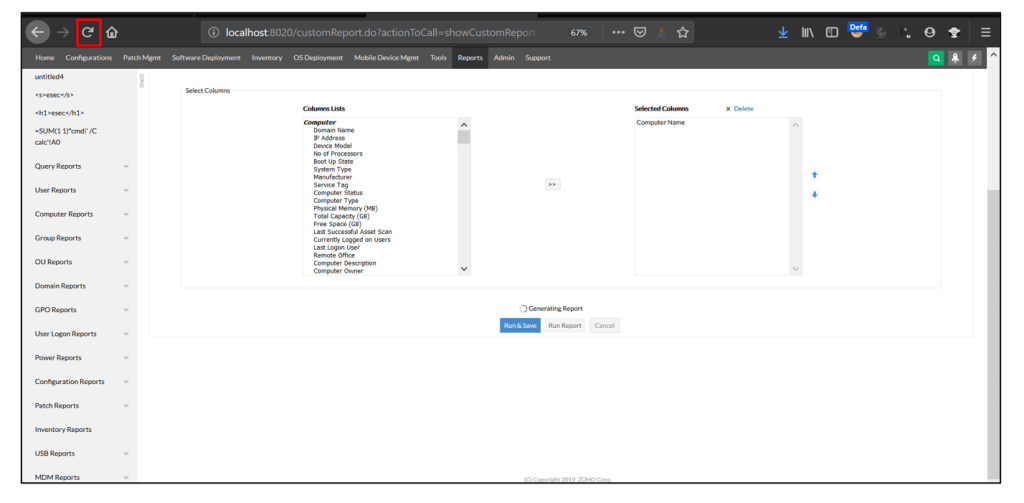Image resolution: width=1024 pixels, height=503 pixels.
Task: Click the incognito-style hat extension icon
Action: [x=954, y=32]
